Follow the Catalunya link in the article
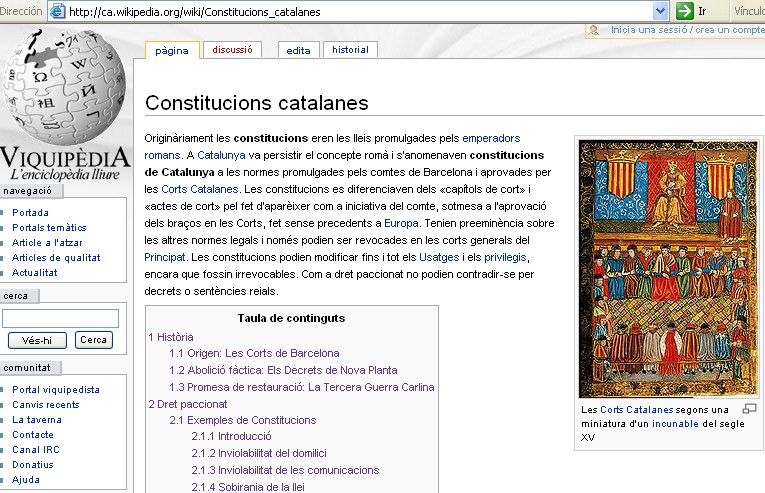 [221, 155]
